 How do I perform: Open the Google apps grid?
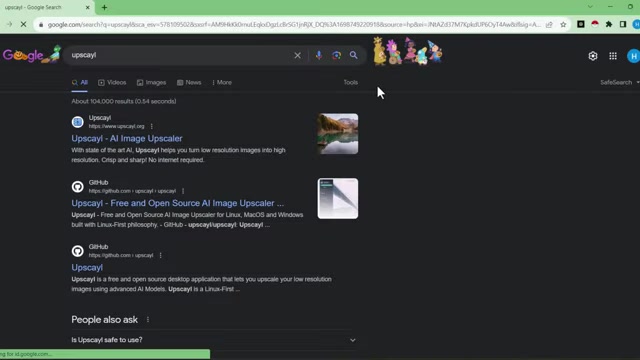click(613, 56)
